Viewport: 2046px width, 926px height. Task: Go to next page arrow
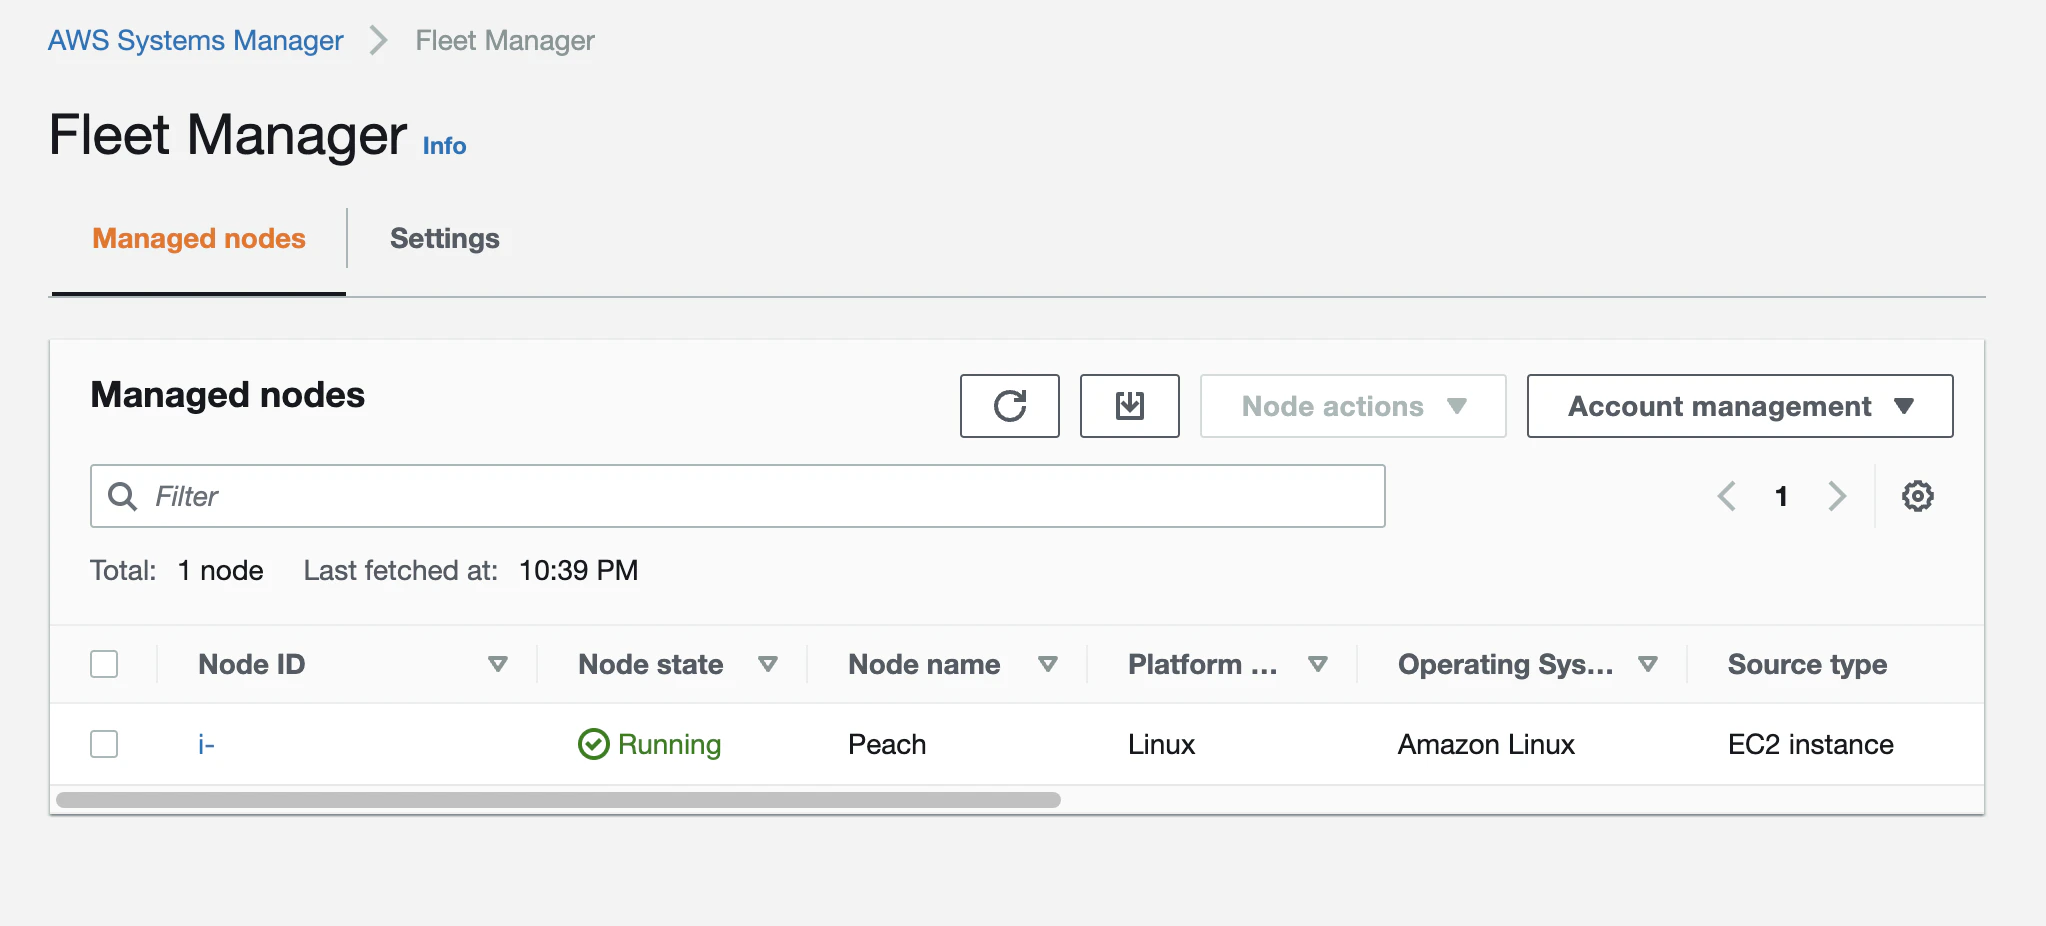[1837, 496]
